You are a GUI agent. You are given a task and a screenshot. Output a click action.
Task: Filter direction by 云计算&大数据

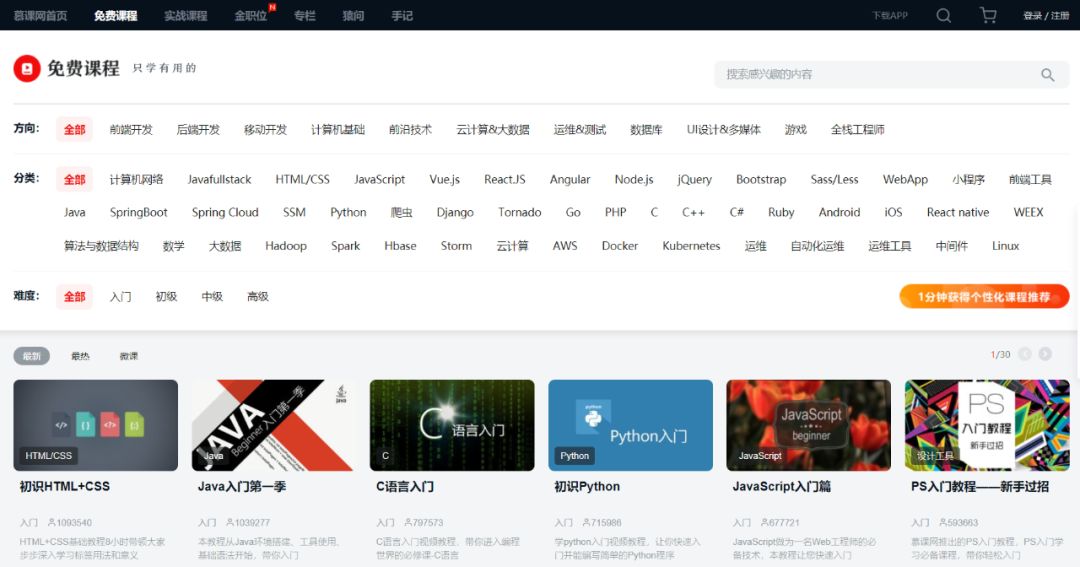coord(492,130)
